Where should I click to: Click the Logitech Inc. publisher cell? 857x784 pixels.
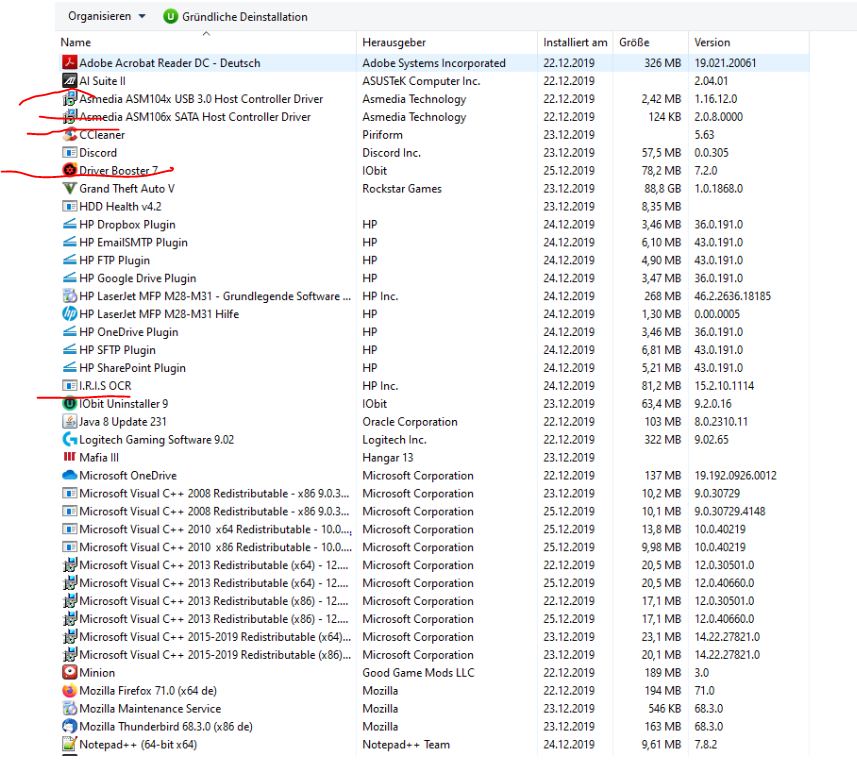click(x=394, y=440)
